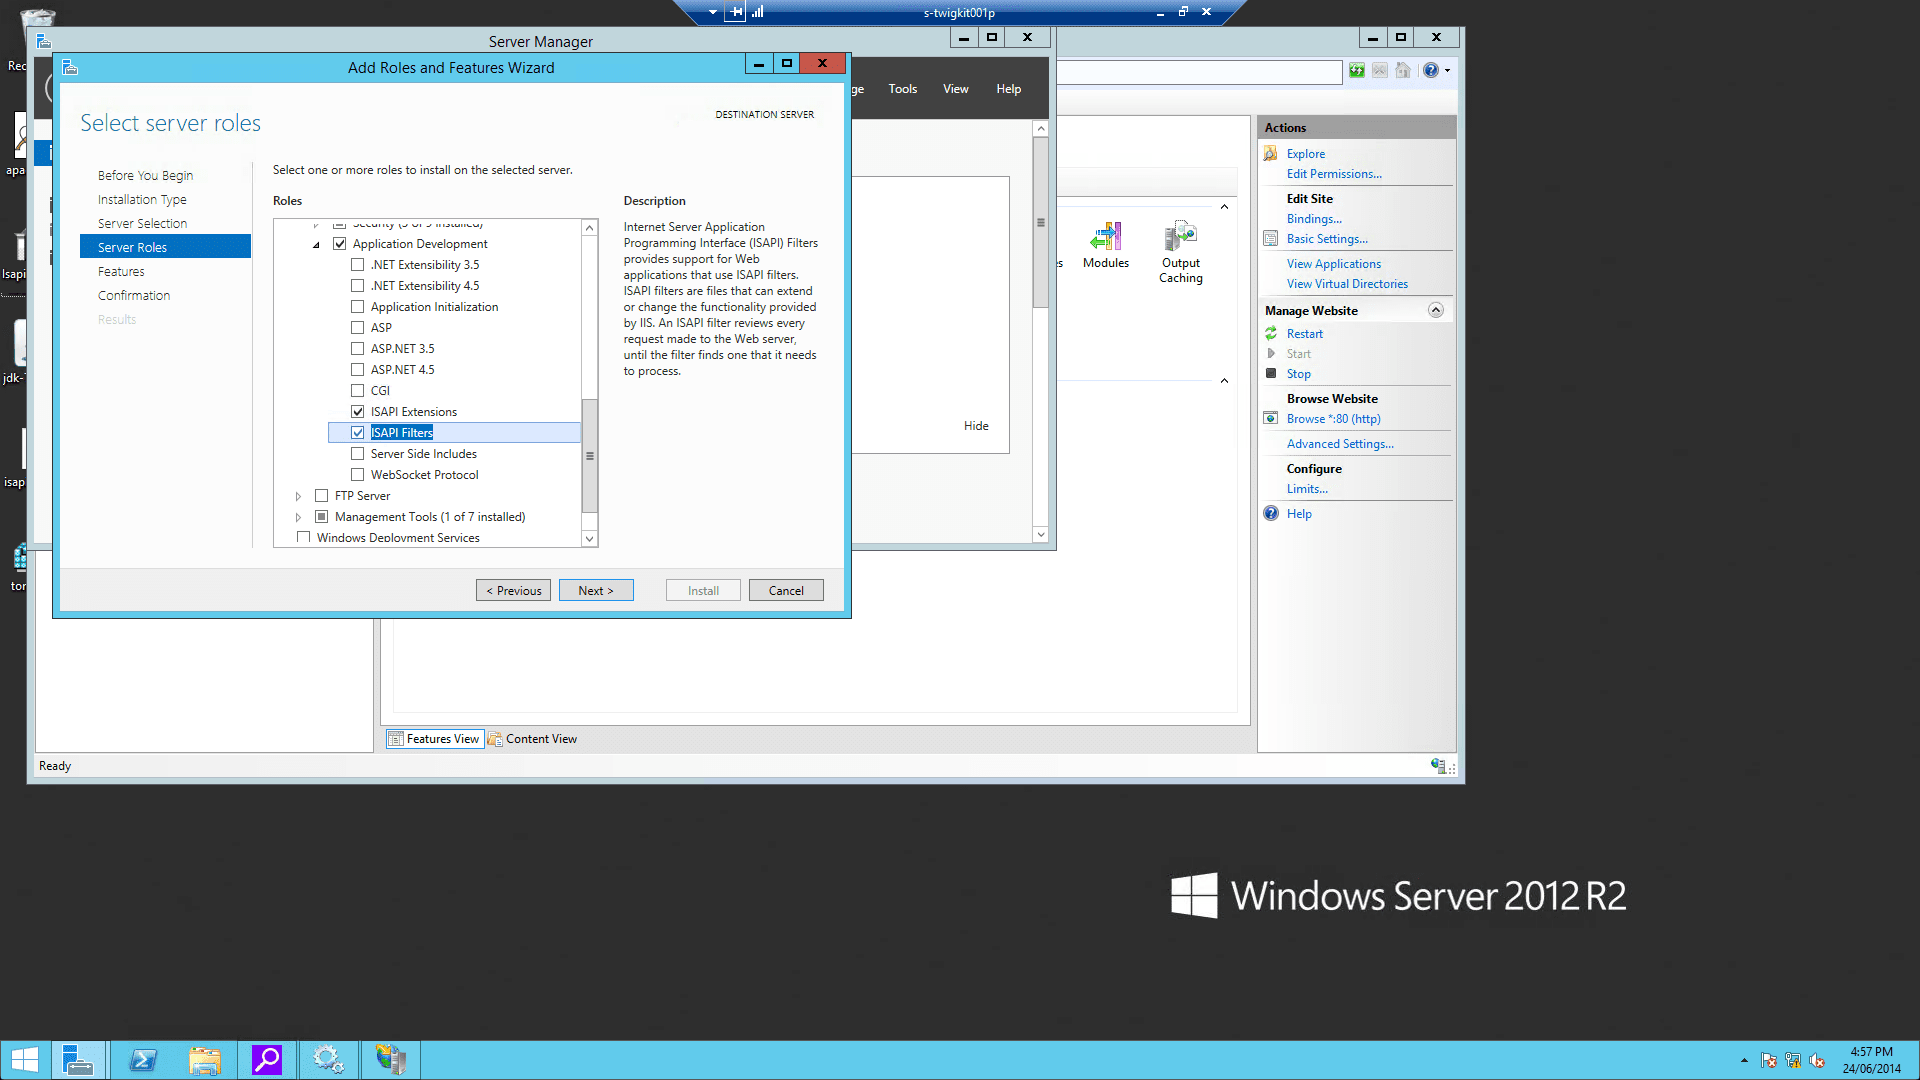Open PowerShell from the taskbar
The image size is (1920, 1080).
point(143,1060)
